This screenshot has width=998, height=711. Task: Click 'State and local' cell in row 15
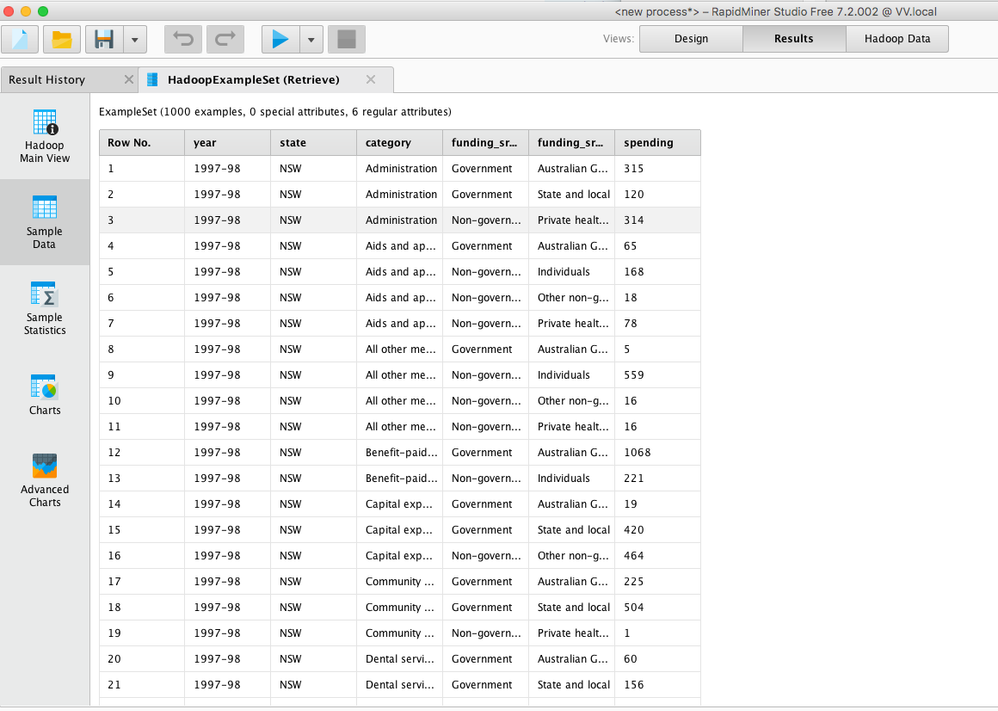[x=572, y=530]
